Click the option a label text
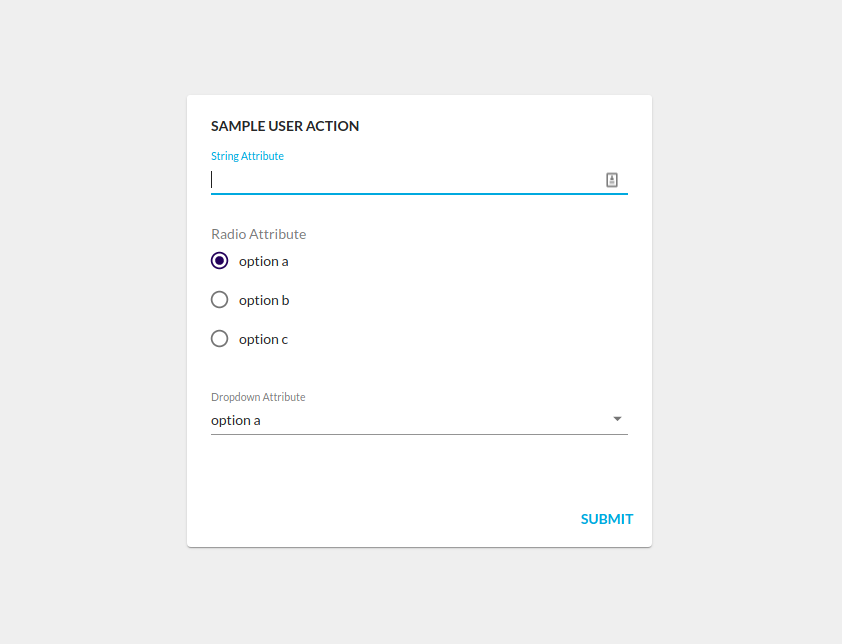Viewport: 842px width, 644px height. [263, 260]
